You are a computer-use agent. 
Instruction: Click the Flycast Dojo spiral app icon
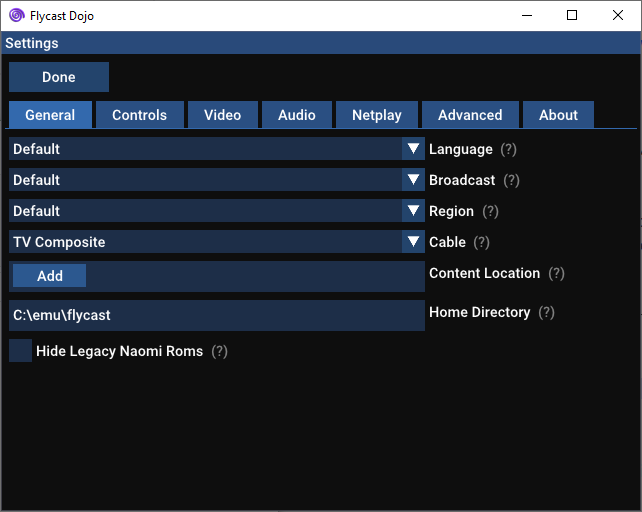(17, 16)
